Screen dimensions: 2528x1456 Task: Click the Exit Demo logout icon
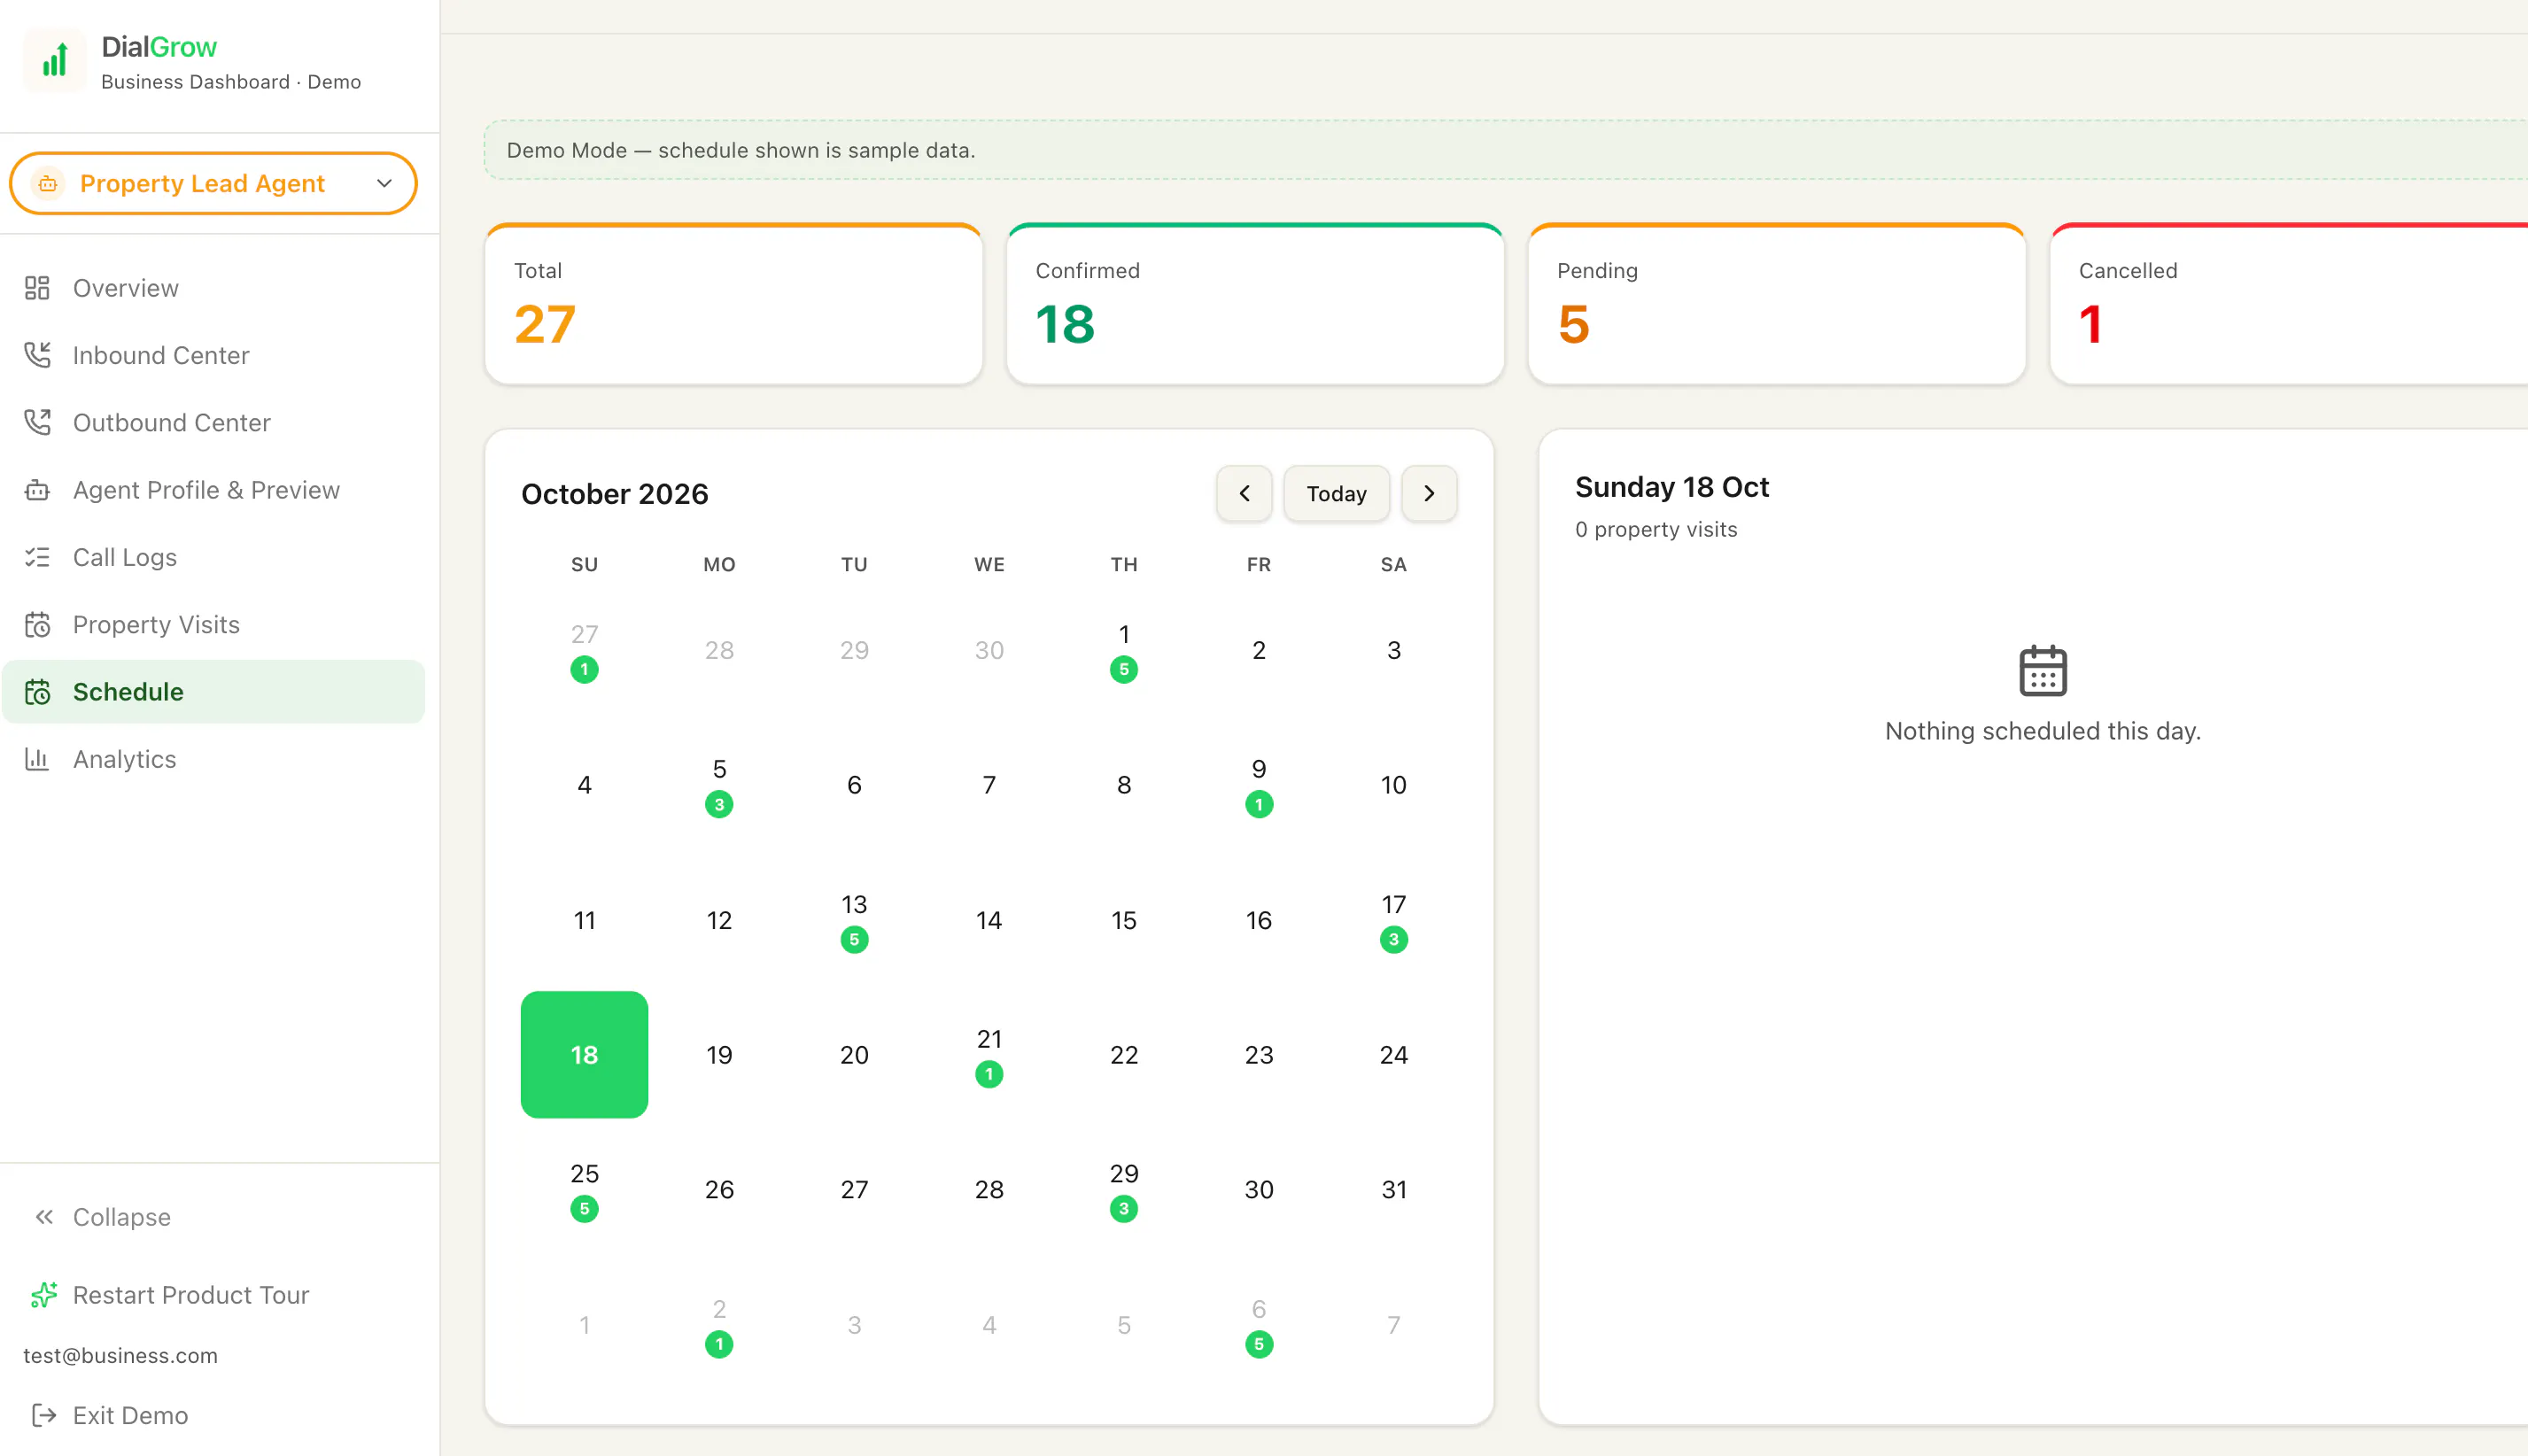click(x=44, y=1415)
